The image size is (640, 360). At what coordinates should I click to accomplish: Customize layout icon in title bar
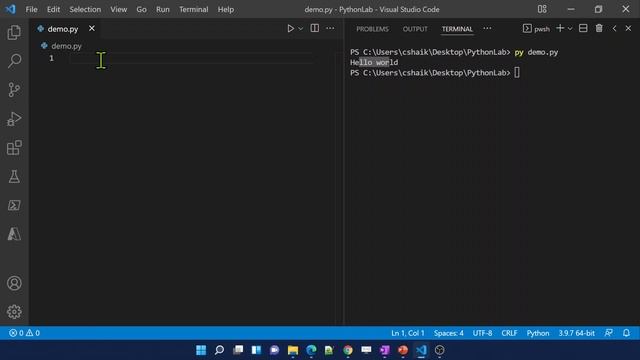click(542, 9)
